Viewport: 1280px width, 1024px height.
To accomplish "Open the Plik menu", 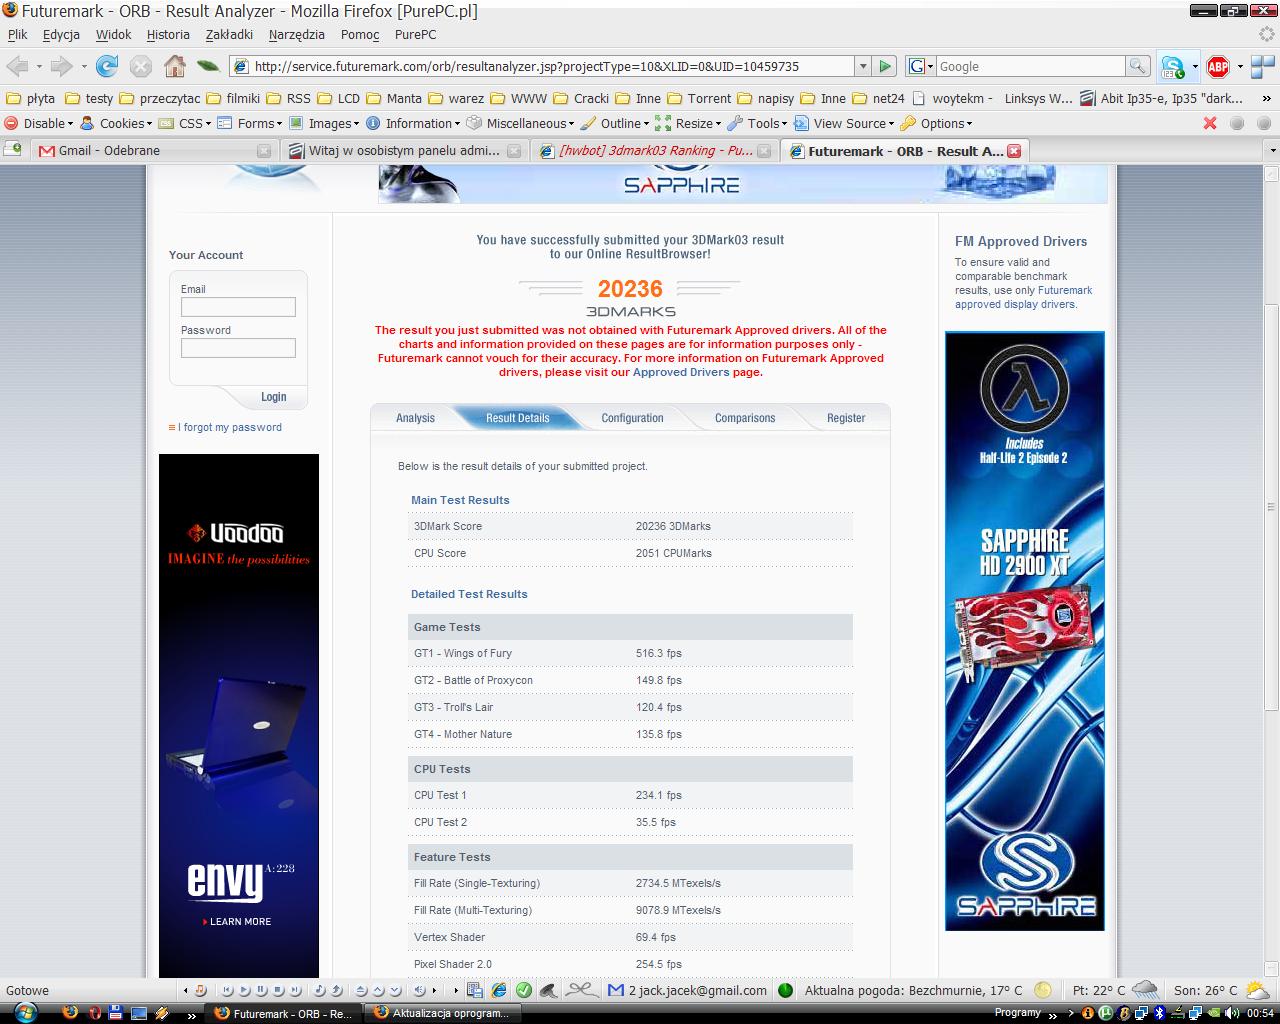I will pos(18,34).
